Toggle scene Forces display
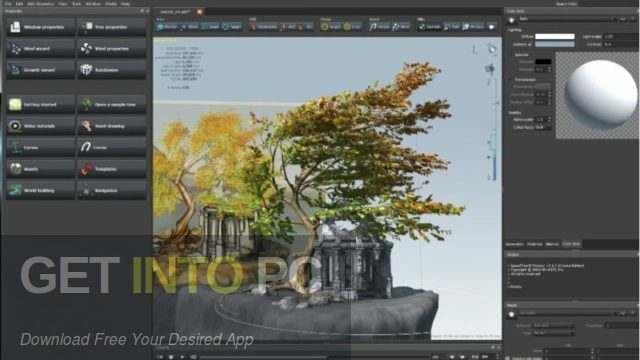The width and height of the screenshot is (640, 360). click(379, 27)
